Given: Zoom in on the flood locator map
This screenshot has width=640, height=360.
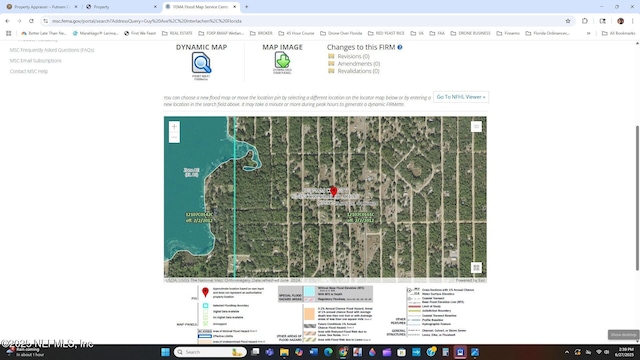Looking at the screenshot, I should 174,127.
